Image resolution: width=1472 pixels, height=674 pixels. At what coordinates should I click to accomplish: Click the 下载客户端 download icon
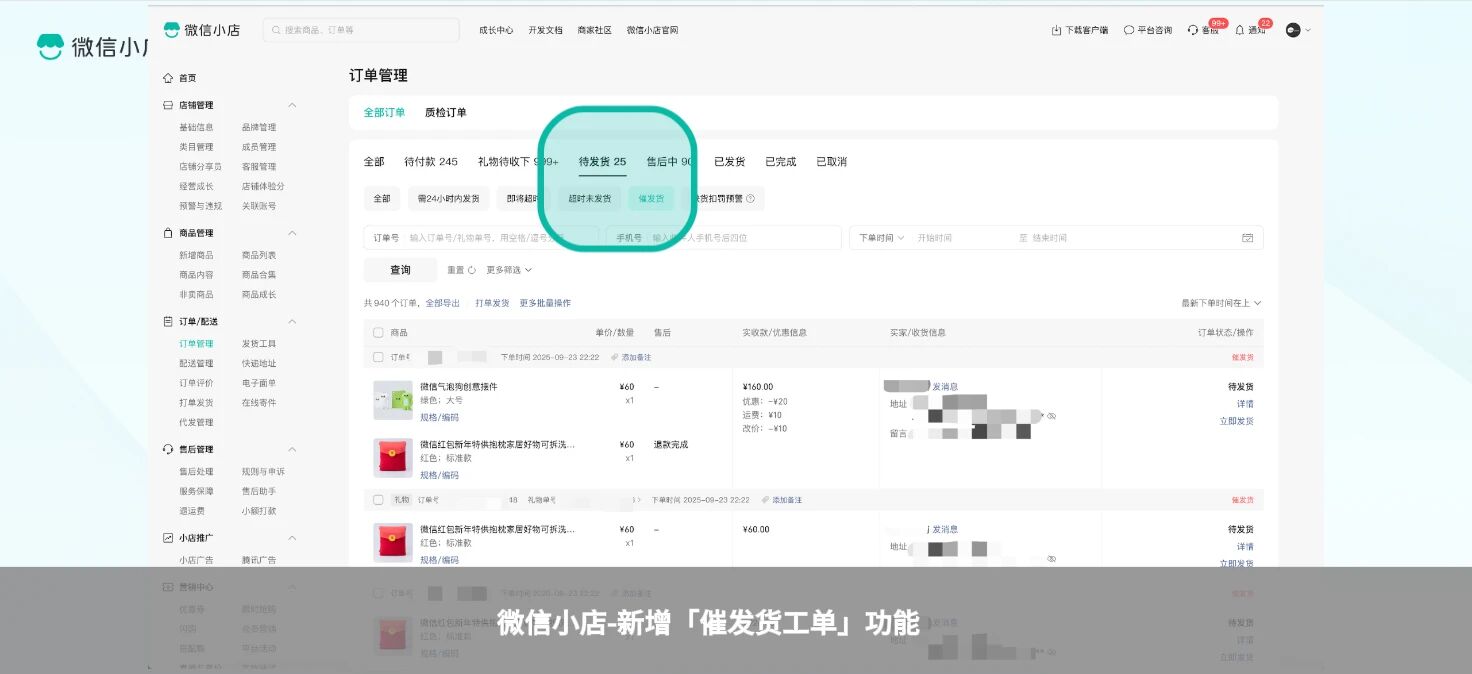[x=1056, y=30]
